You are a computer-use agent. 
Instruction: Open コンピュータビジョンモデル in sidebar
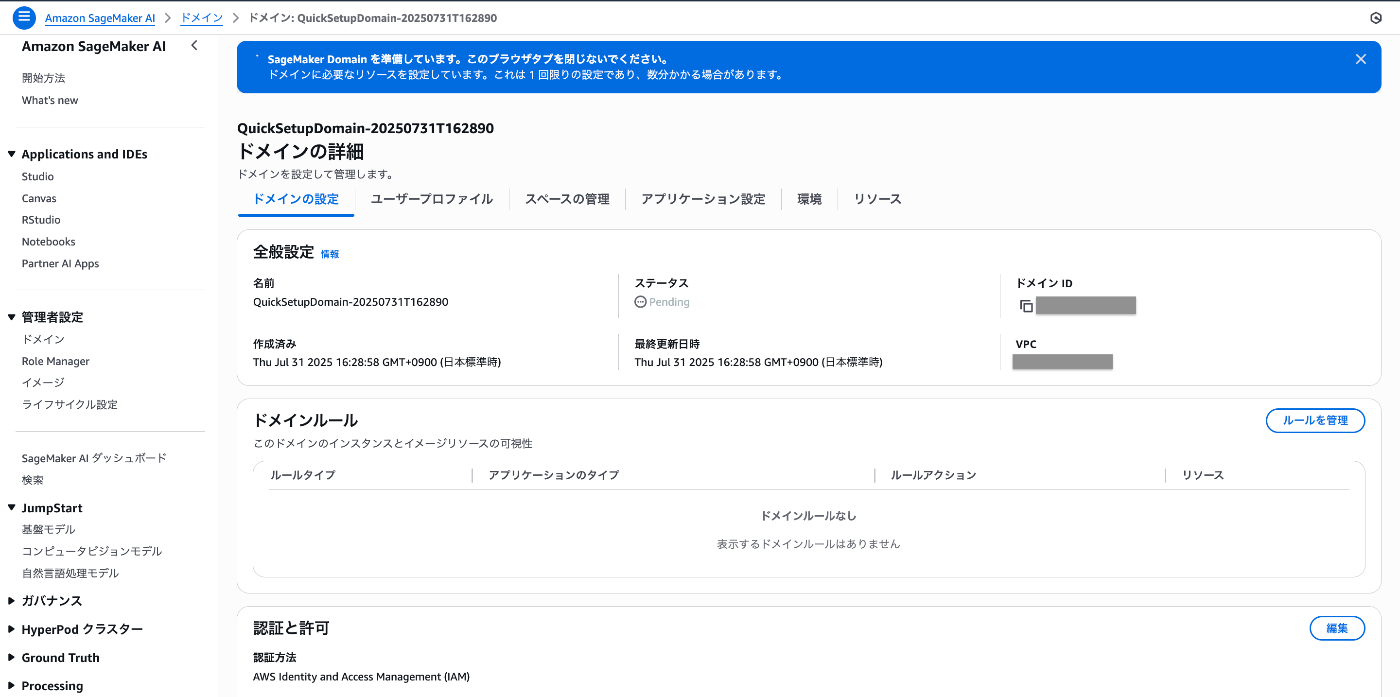(x=92, y=552)
